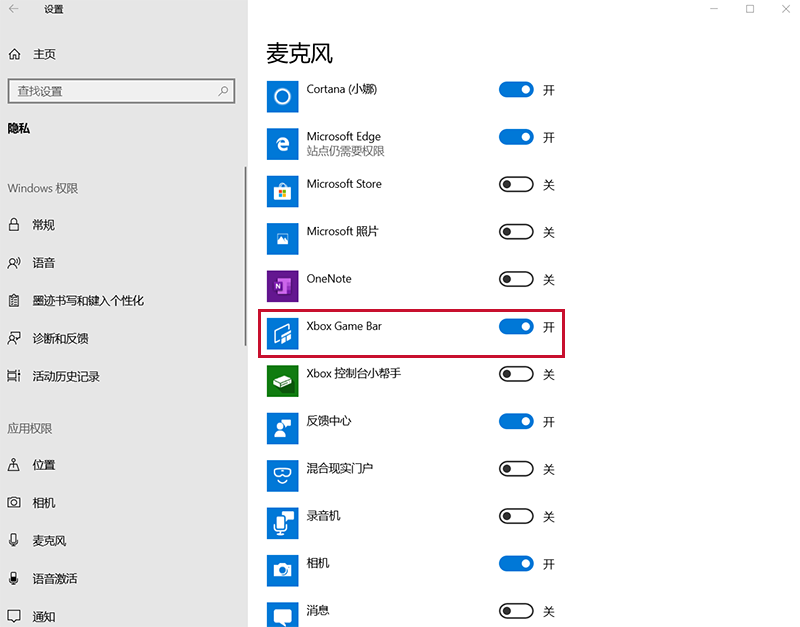Click the Microsoft Store app icon
800x627 pixels.
[283, 191]
